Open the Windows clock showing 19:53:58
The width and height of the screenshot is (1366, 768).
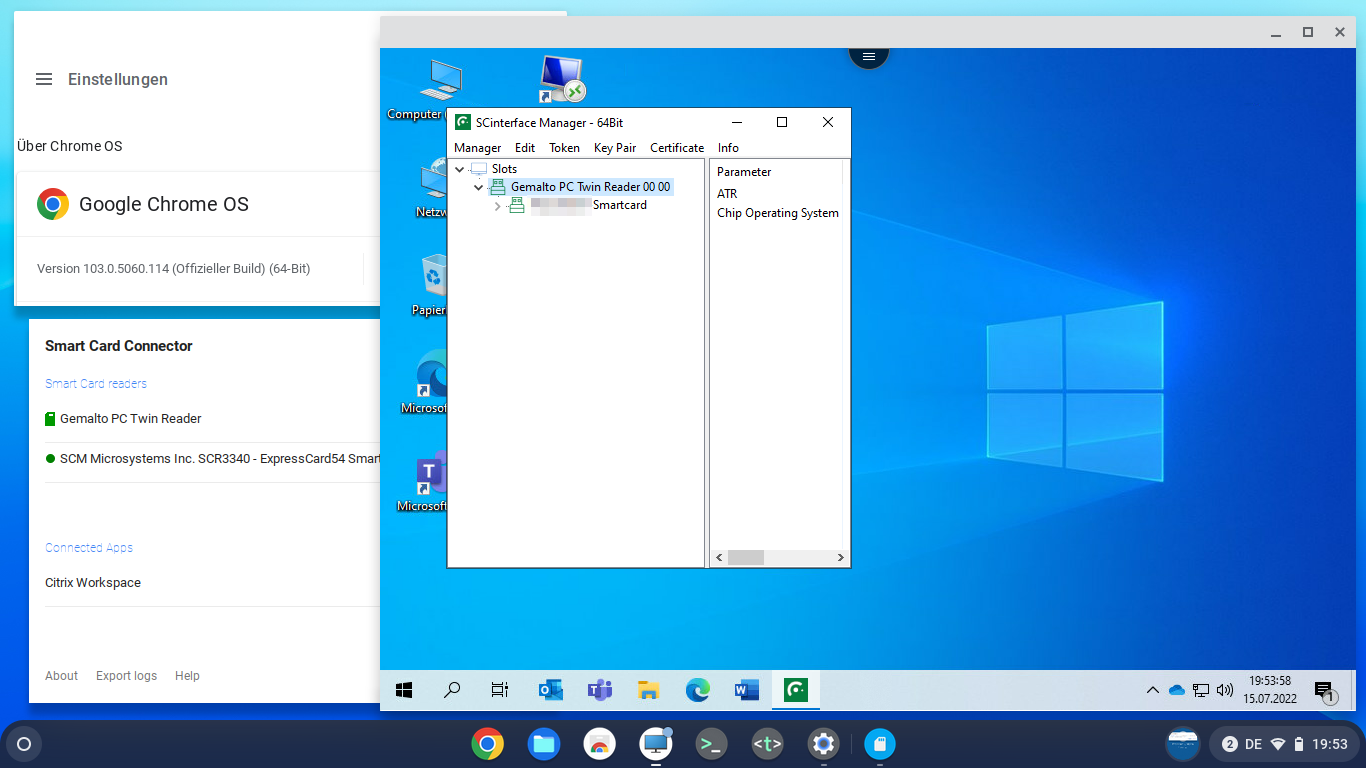1270,690
